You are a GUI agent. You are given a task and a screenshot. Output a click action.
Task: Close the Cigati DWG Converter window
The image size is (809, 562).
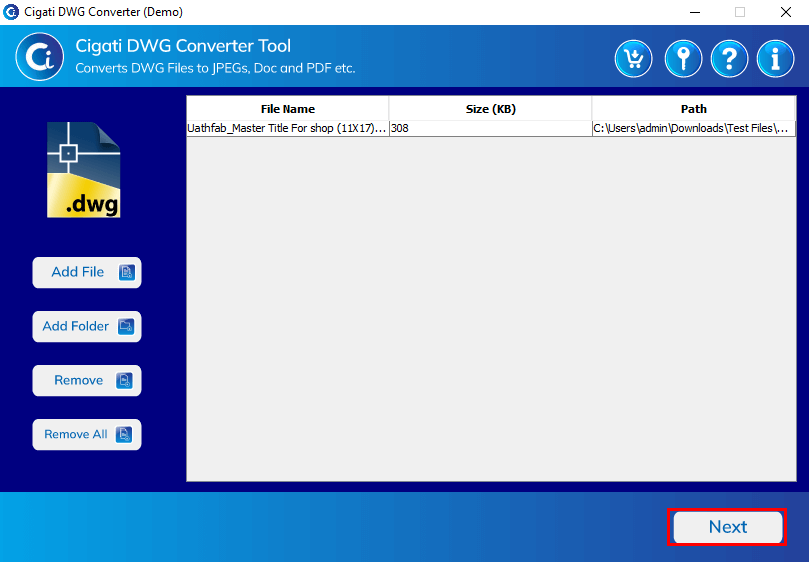pyautogui.click(x=786, y=12)
